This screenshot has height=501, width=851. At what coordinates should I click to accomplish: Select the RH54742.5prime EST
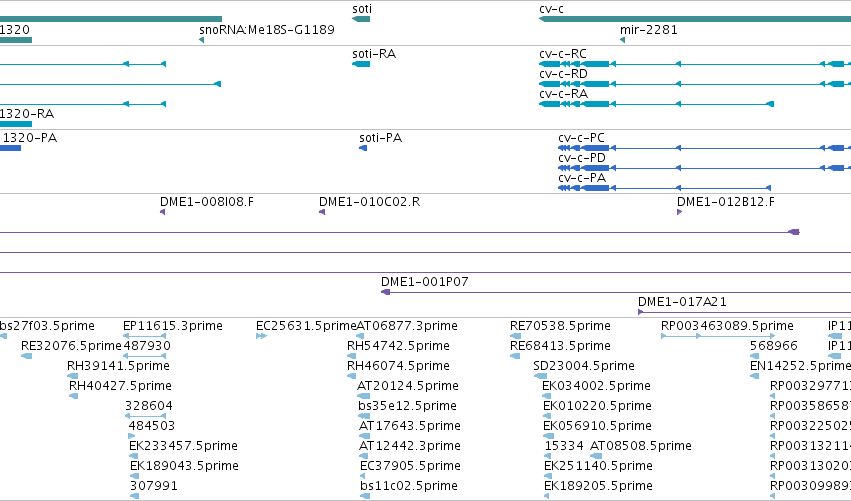coord(398,346)
